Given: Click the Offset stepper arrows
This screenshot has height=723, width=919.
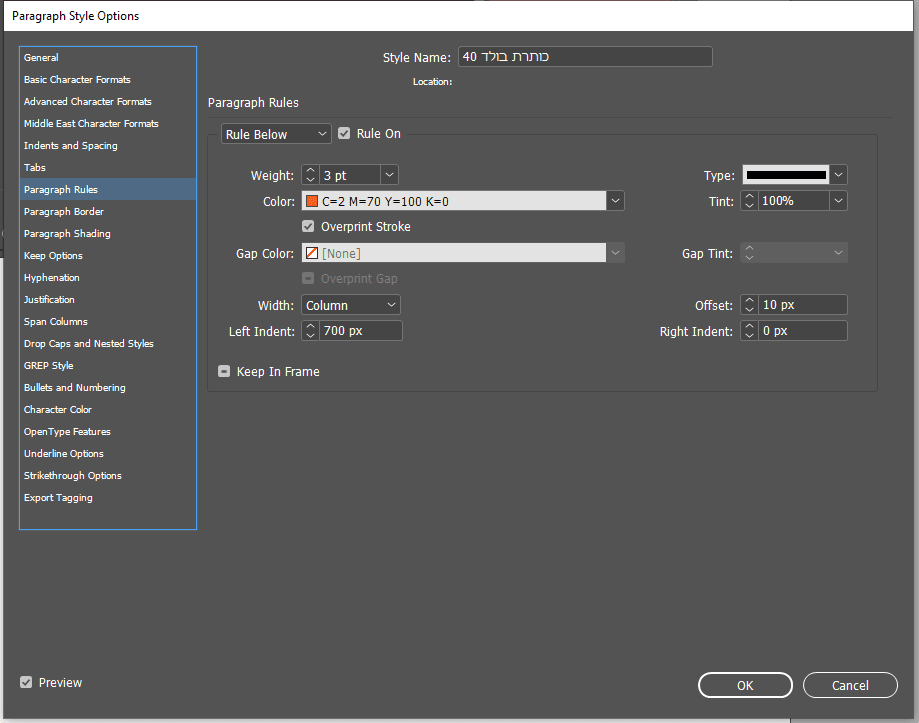Looking at the screenshot, I should pos(749,305).
